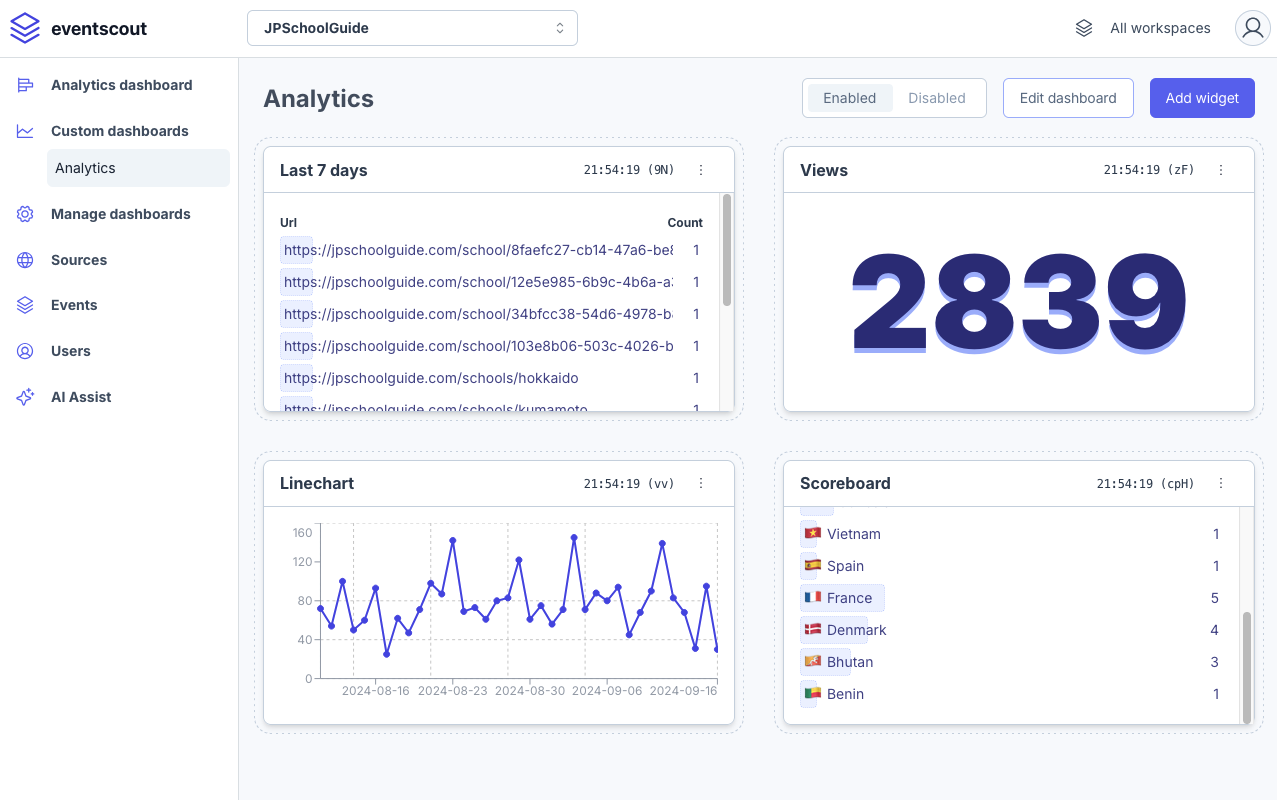The width and height of the screenshot is (1277, 800).
Task: Click the Analytics dashboard sidebar icon
Action: (25, 85)
